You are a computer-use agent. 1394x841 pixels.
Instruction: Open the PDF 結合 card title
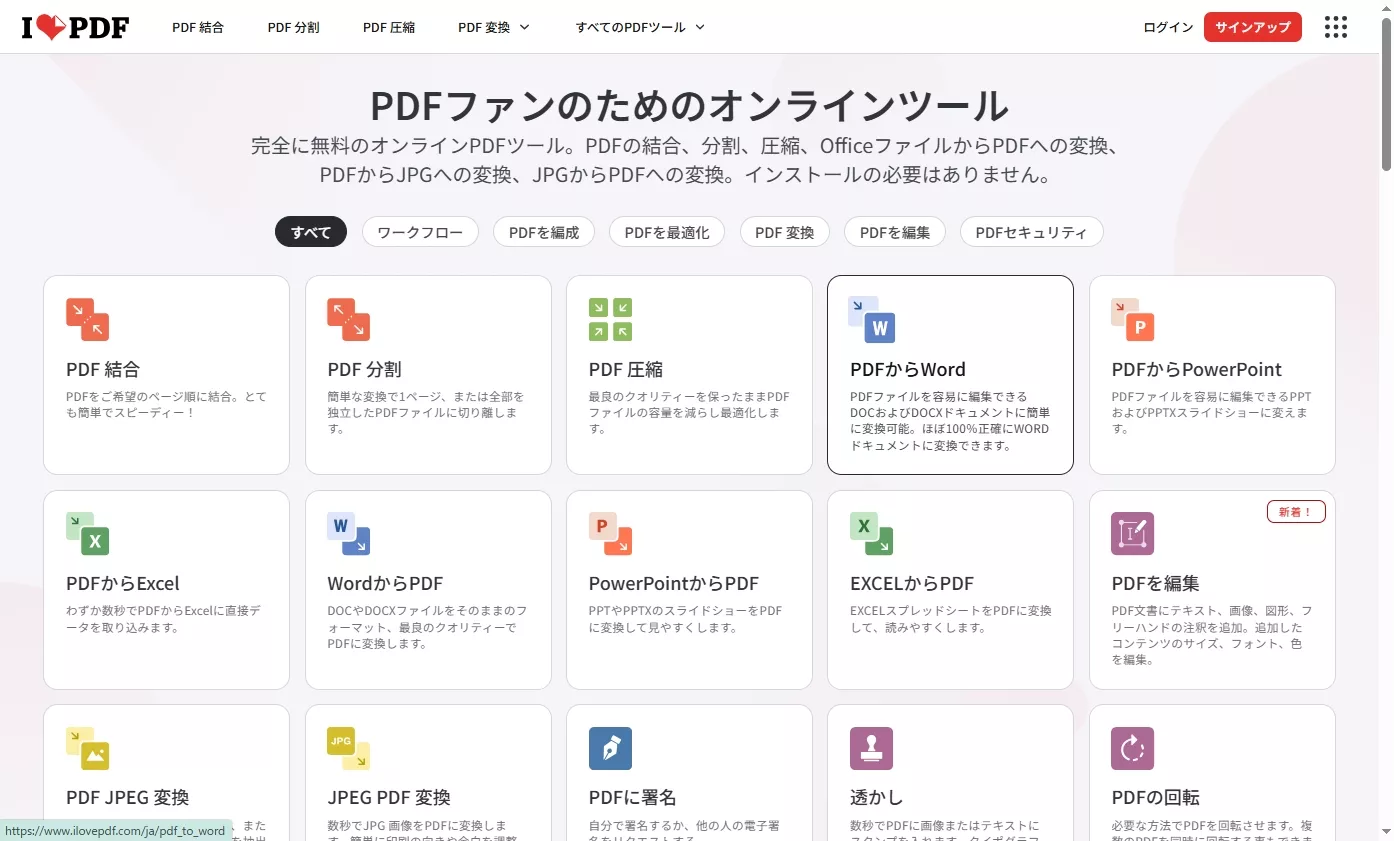tap(103, 370)
